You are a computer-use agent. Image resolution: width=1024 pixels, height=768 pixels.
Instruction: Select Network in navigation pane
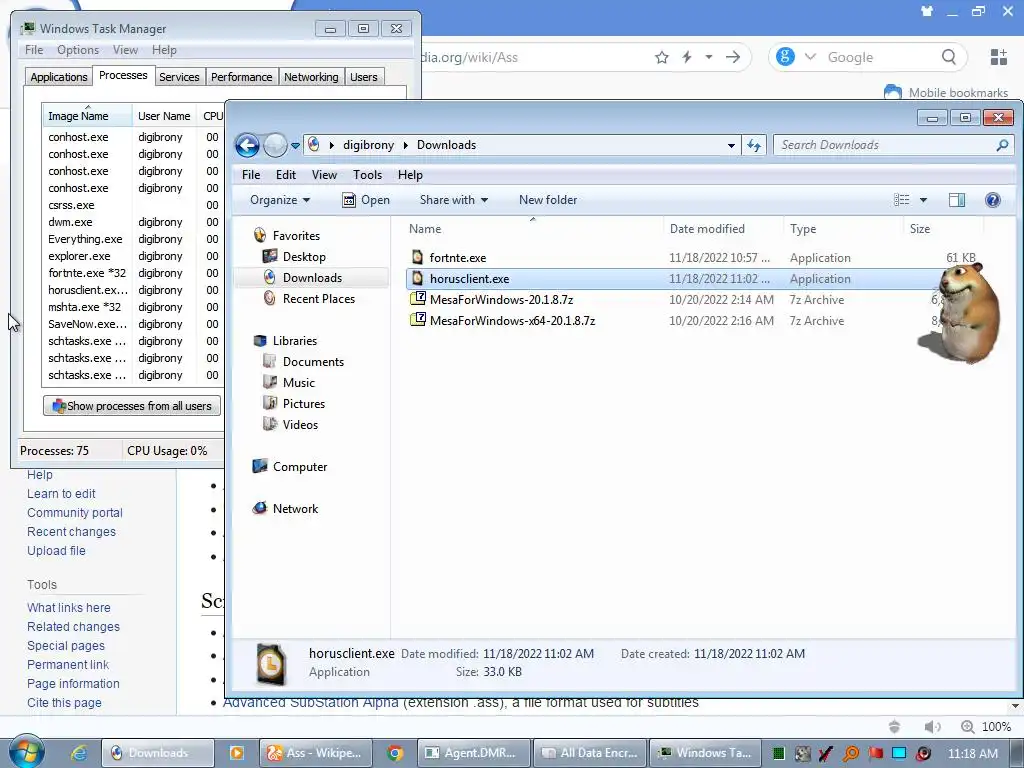pos(295,509)
